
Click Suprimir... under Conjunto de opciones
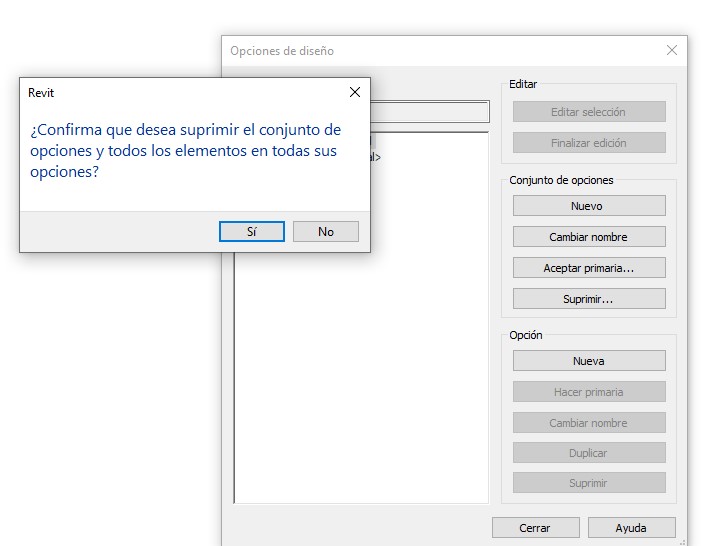point(589,299)
